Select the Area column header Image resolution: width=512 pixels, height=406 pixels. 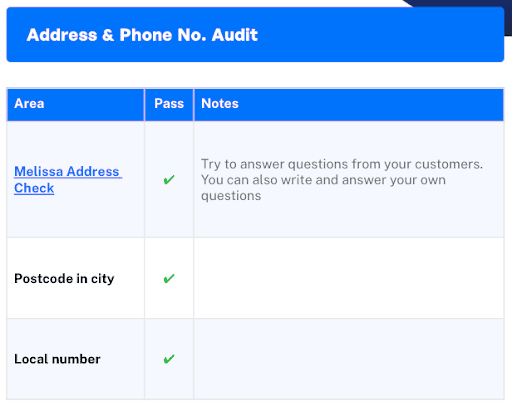(76, 104)
